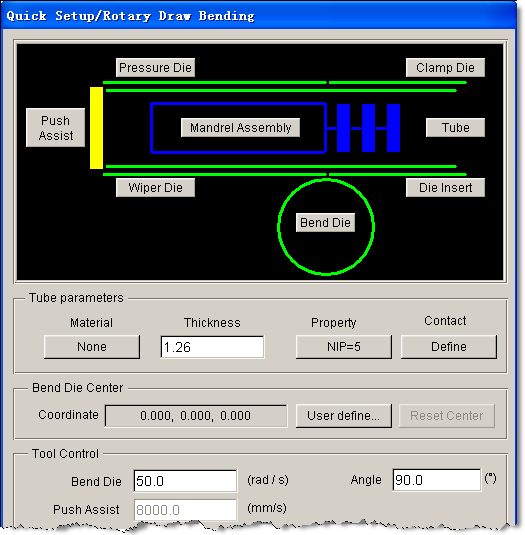
Task: Open the NIP=5 property button
Action: [x=344, y=347]
